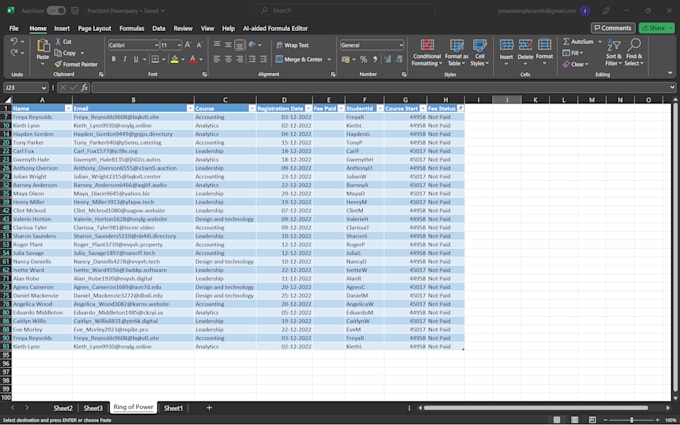This screenshot has height=425, width=680.
Task: Increase font size with the larger A
Action: point(188,45)
